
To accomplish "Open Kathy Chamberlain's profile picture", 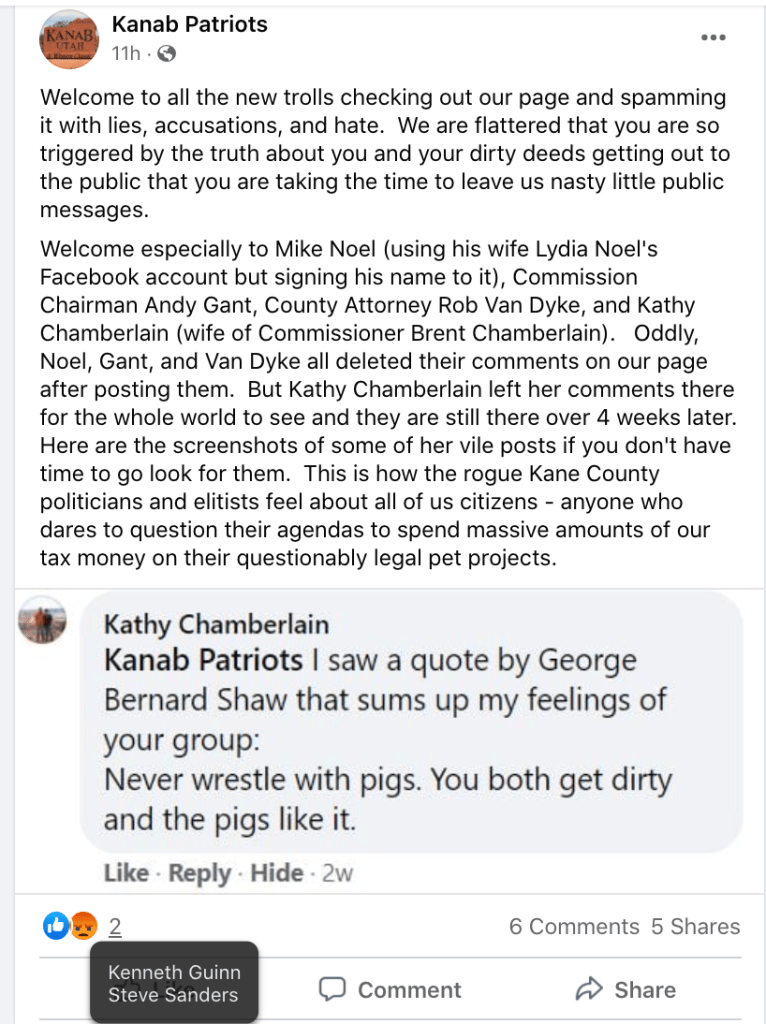I will tap(43, 620).
